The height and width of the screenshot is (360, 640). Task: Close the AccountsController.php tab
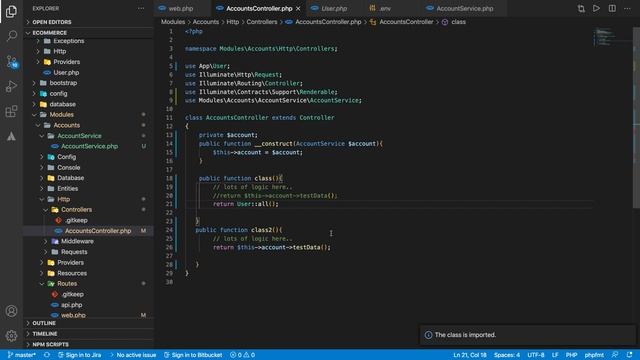[298, 8]
